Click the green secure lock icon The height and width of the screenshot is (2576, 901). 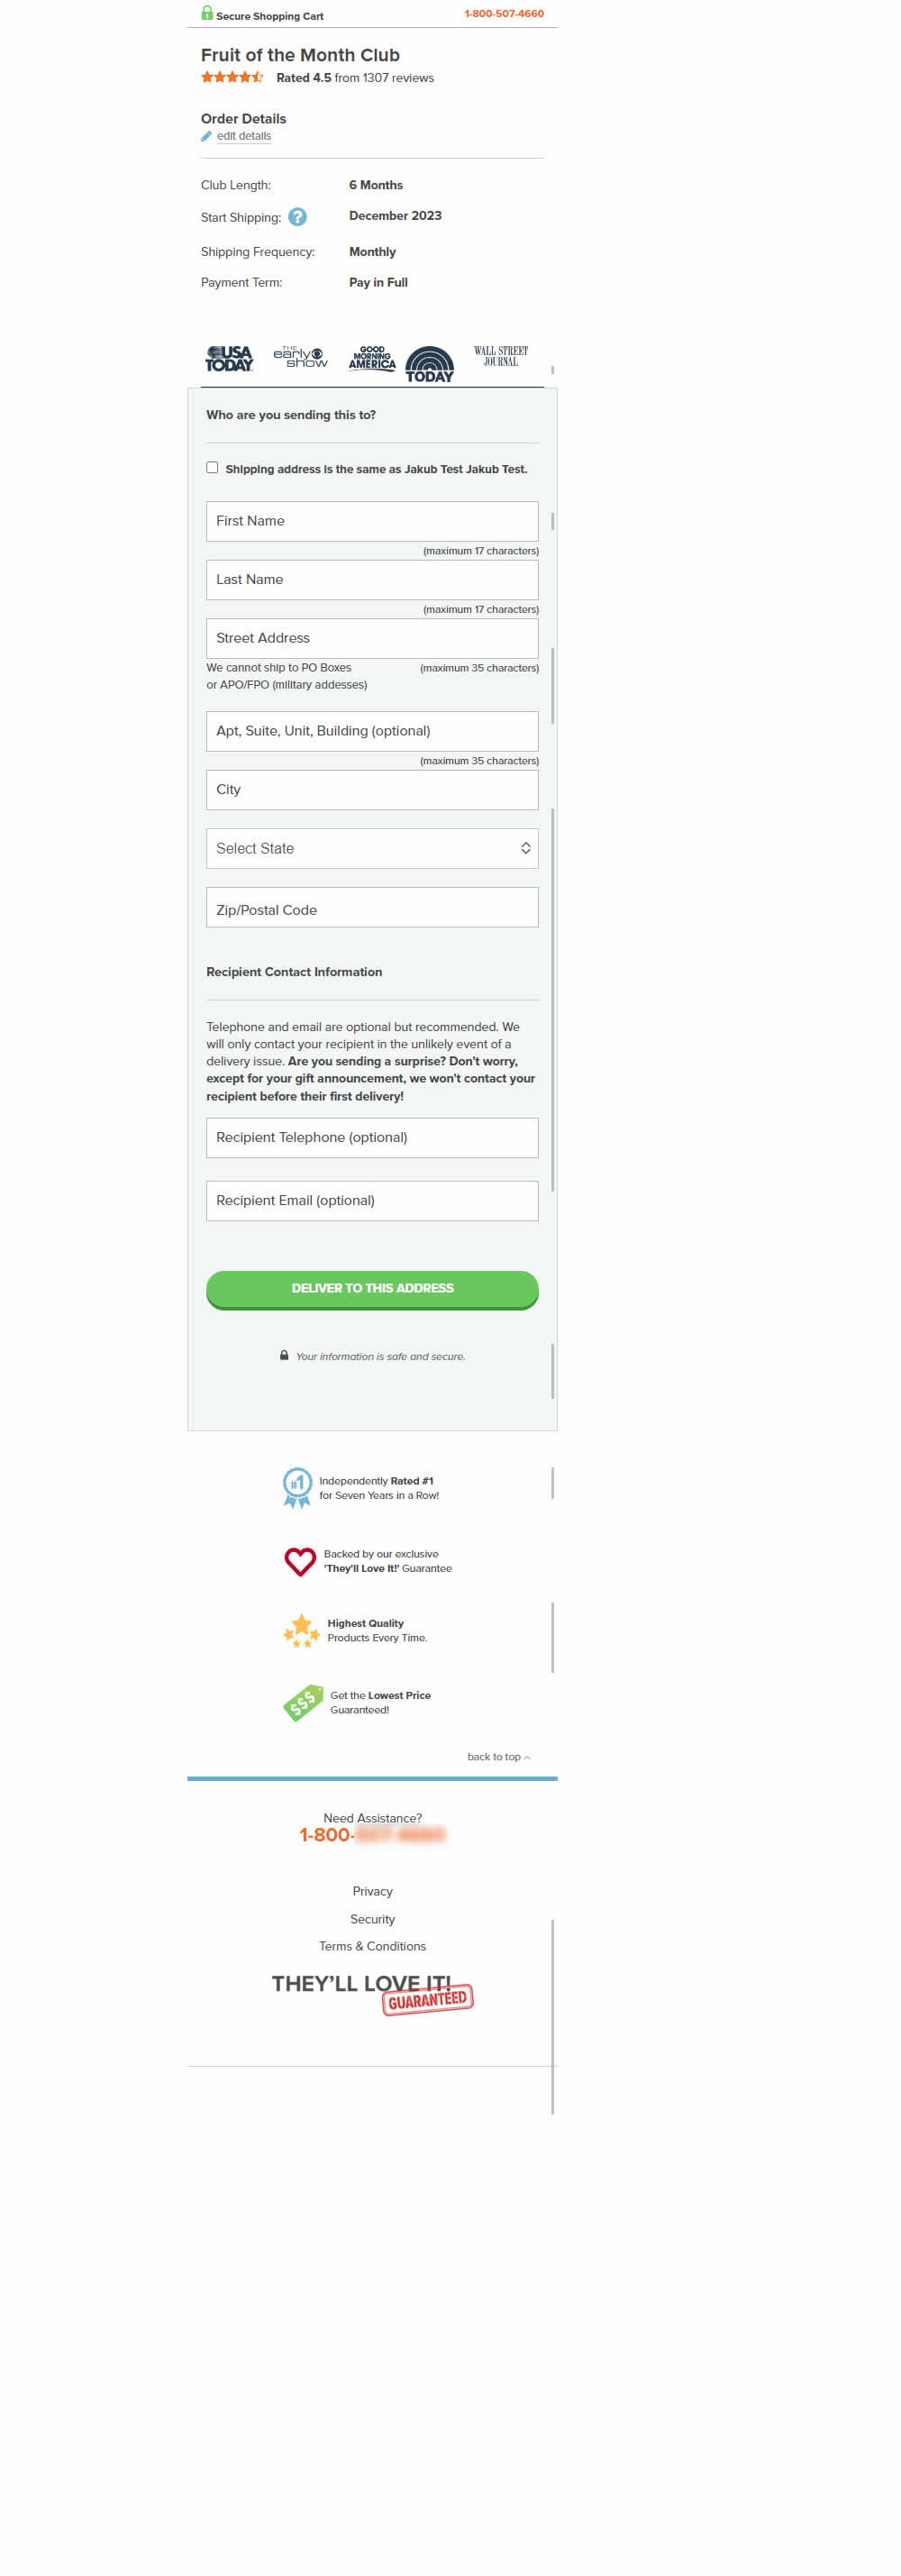coord(207,13)
